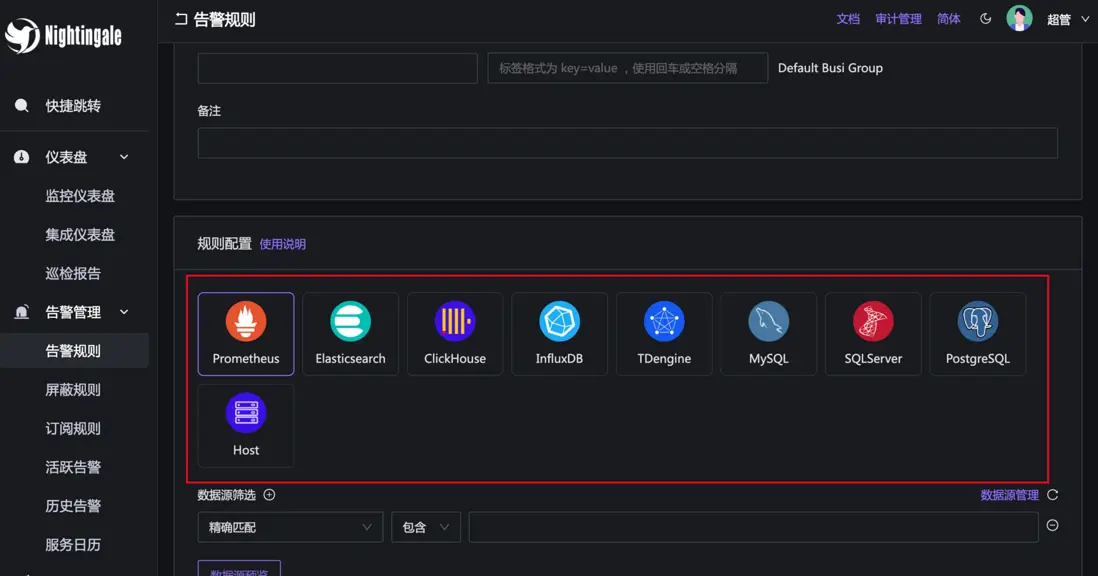Click the data source filter value field
Screen dimensions: 1098x576
[753, 527]
